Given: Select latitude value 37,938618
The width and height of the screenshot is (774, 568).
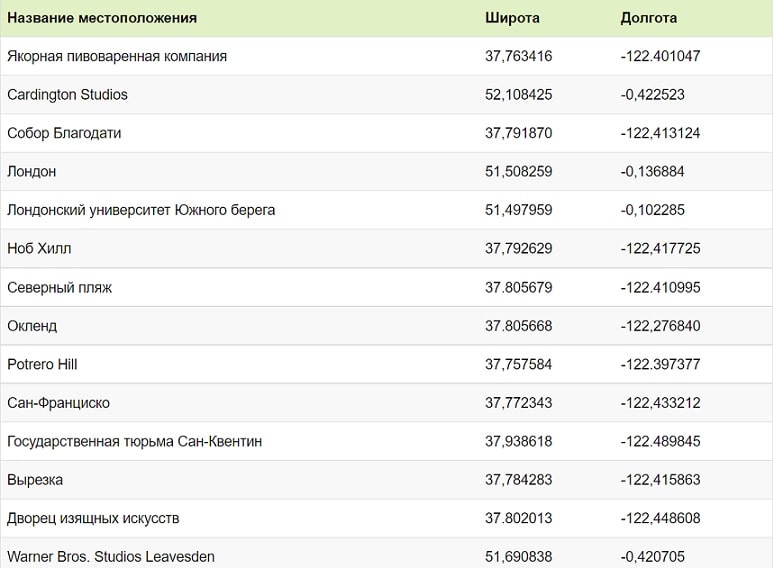Looking at the screenshot, I should (518, 441).
